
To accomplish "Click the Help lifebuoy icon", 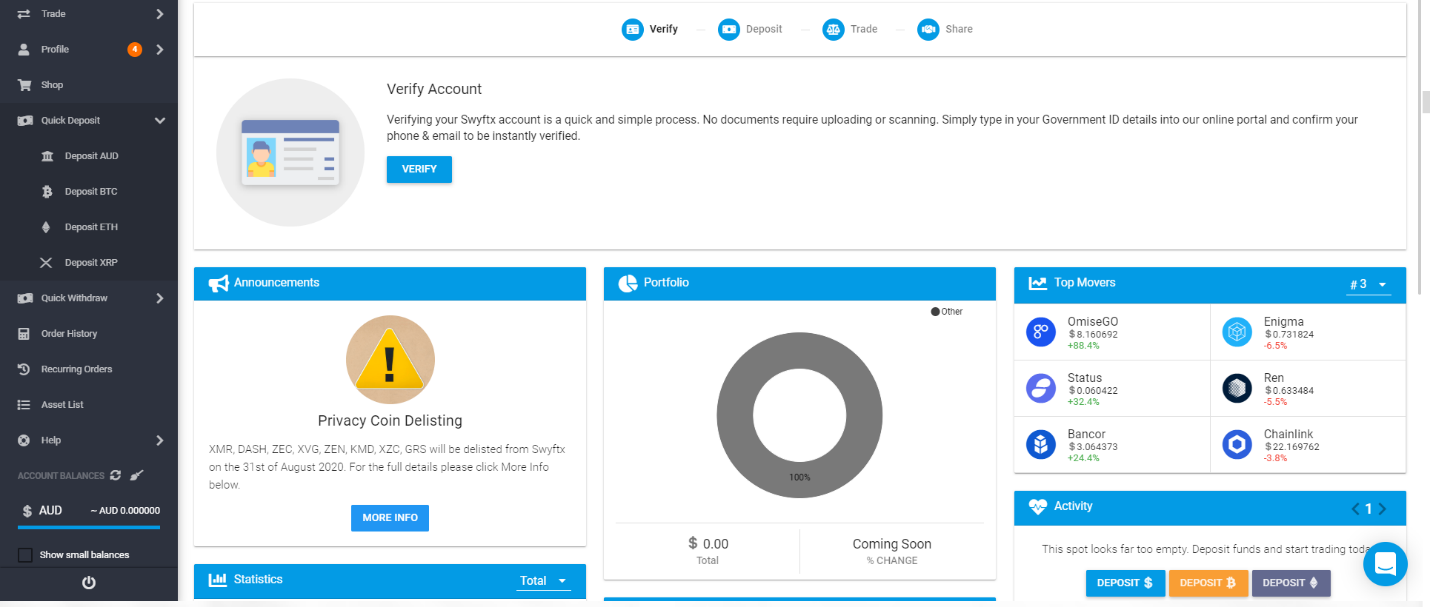I will [x=24, y=440].
